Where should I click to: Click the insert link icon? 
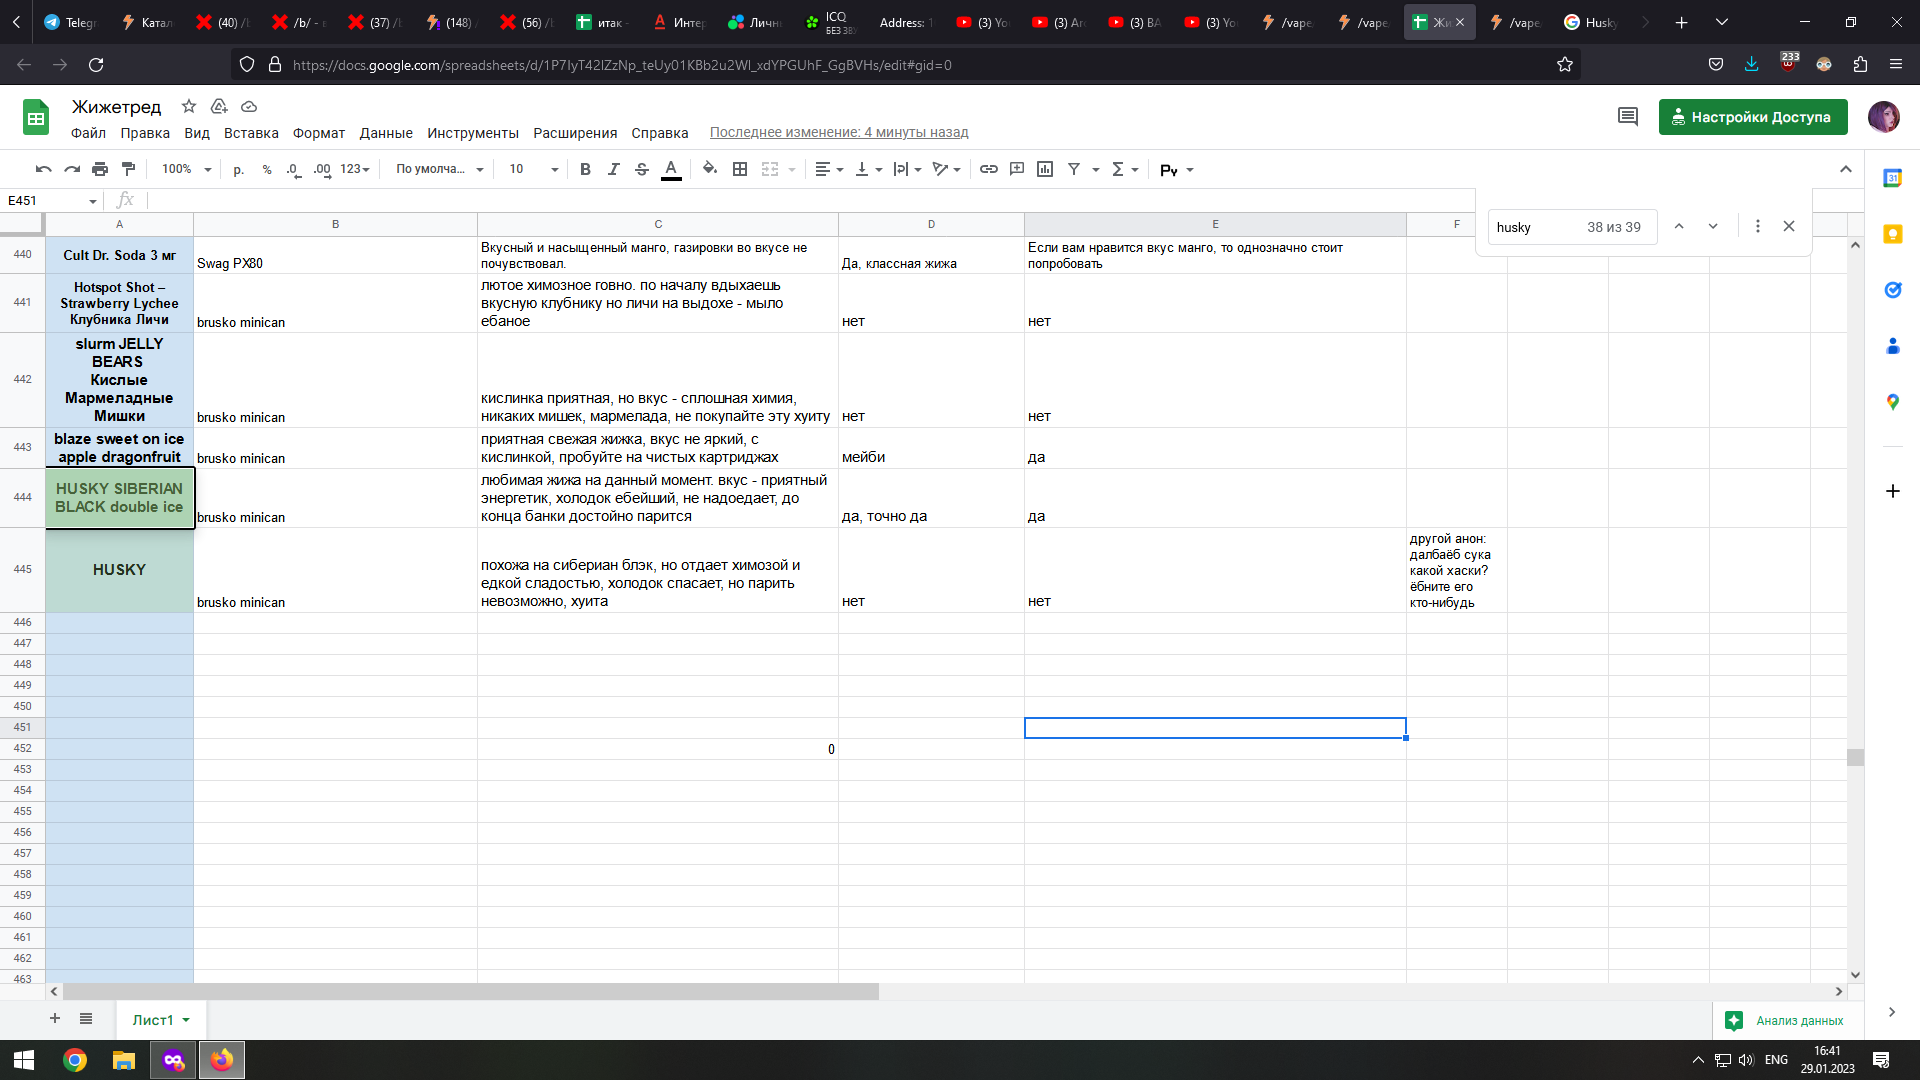click(988, 170)
